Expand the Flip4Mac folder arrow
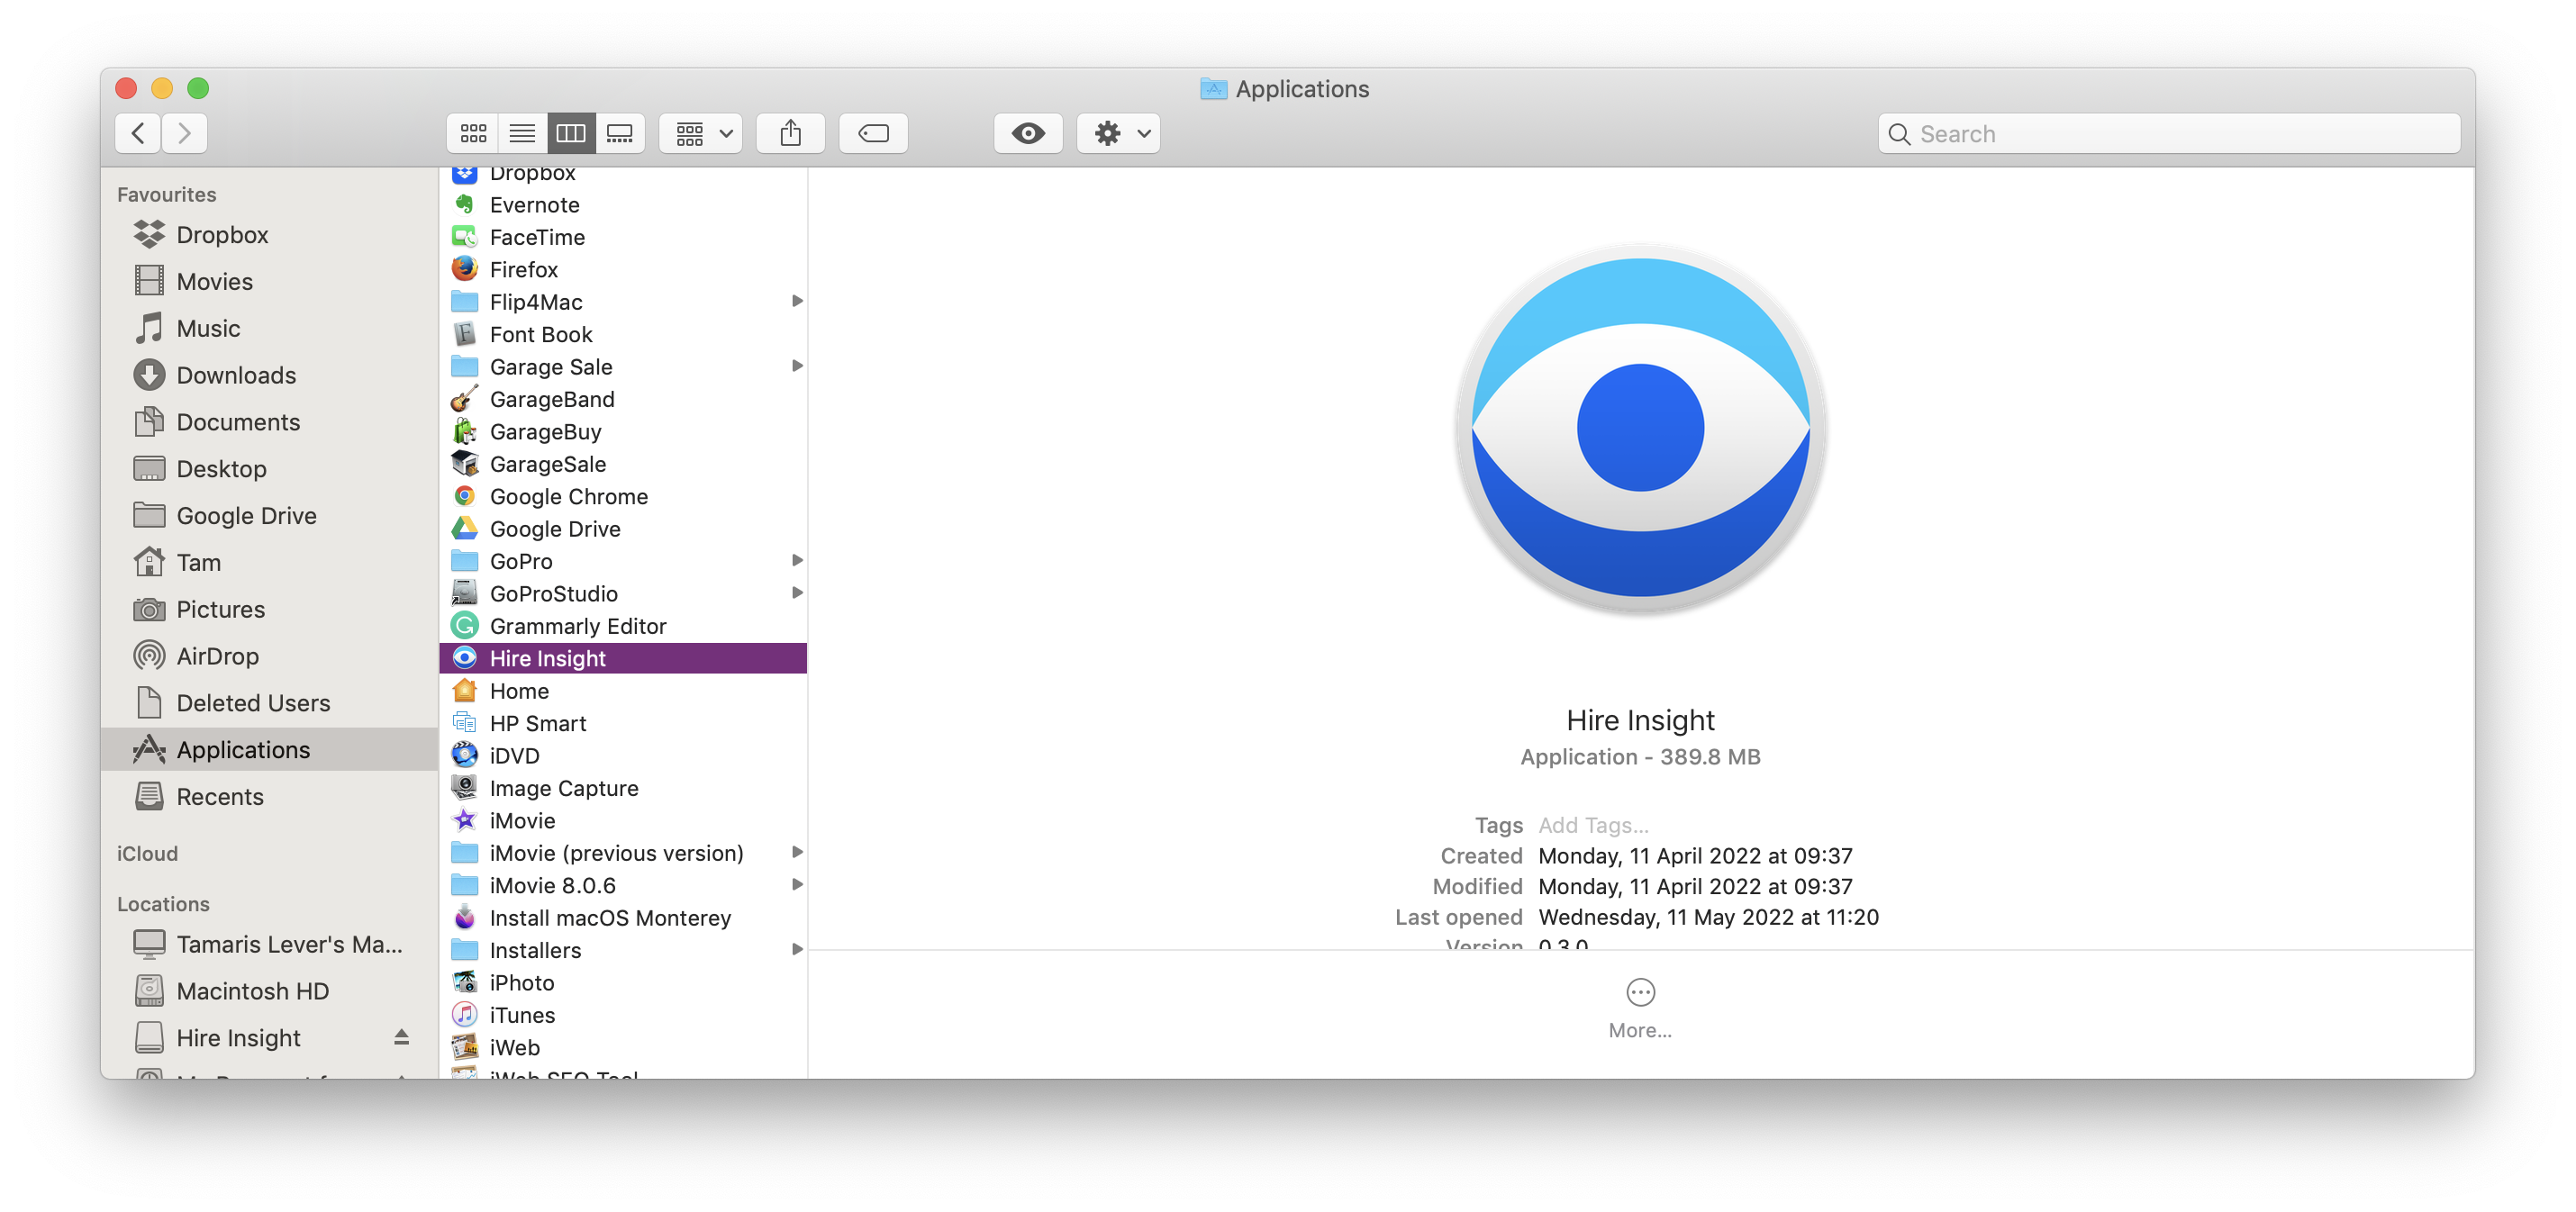The height and width of the screenshot is (1212, 2576). point(797,301)
